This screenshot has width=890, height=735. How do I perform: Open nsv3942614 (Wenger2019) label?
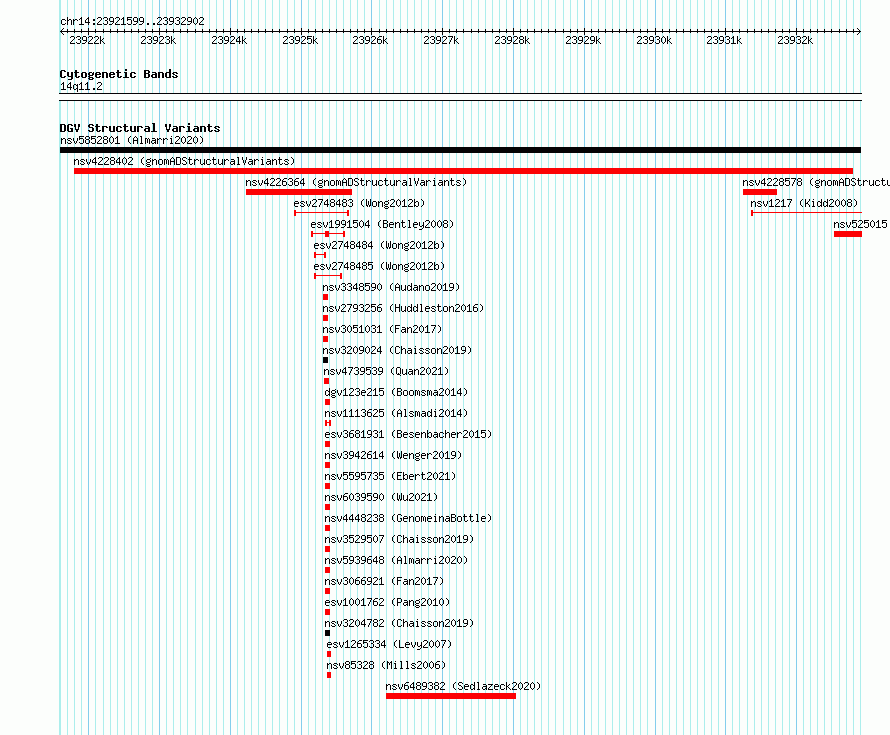[393, 455]
